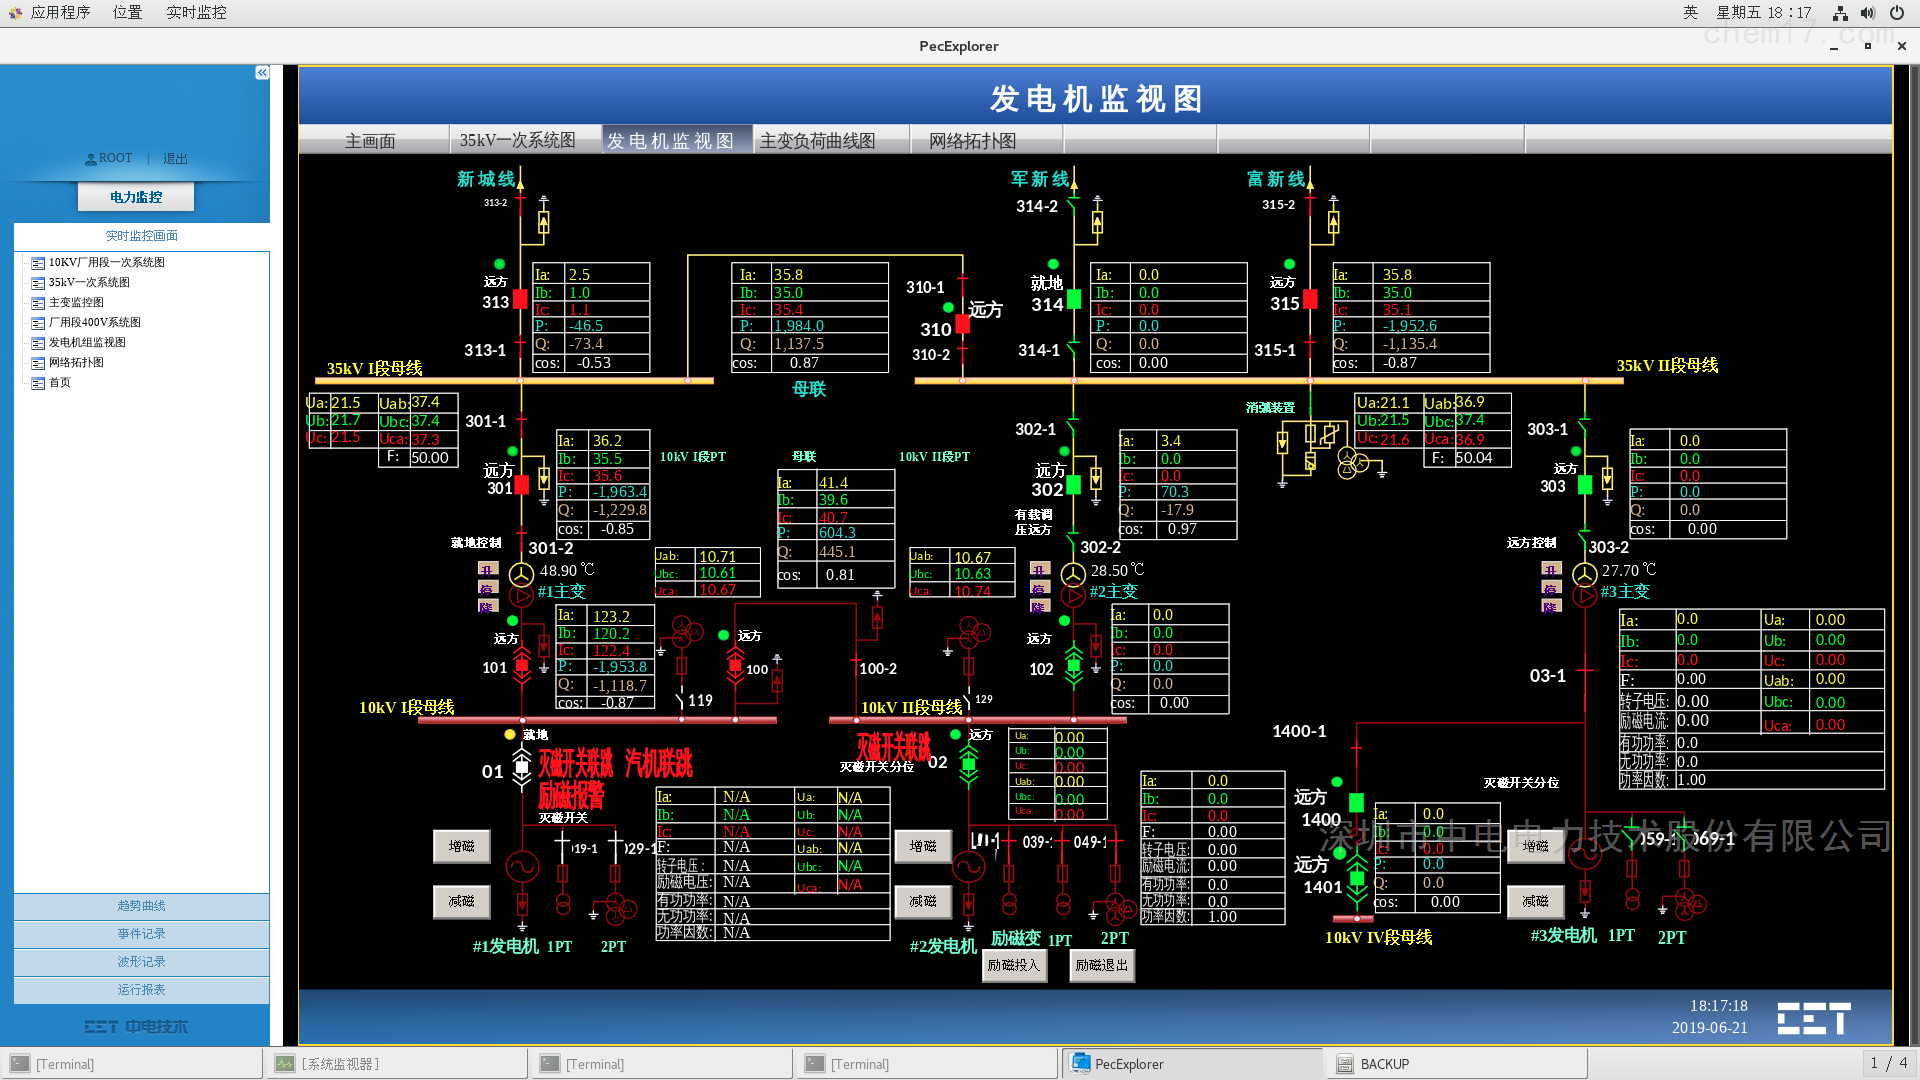This screenshot has width=1920, height=1080.
Task: Click 英 input method indicator
Action: tap(1690, 13)
